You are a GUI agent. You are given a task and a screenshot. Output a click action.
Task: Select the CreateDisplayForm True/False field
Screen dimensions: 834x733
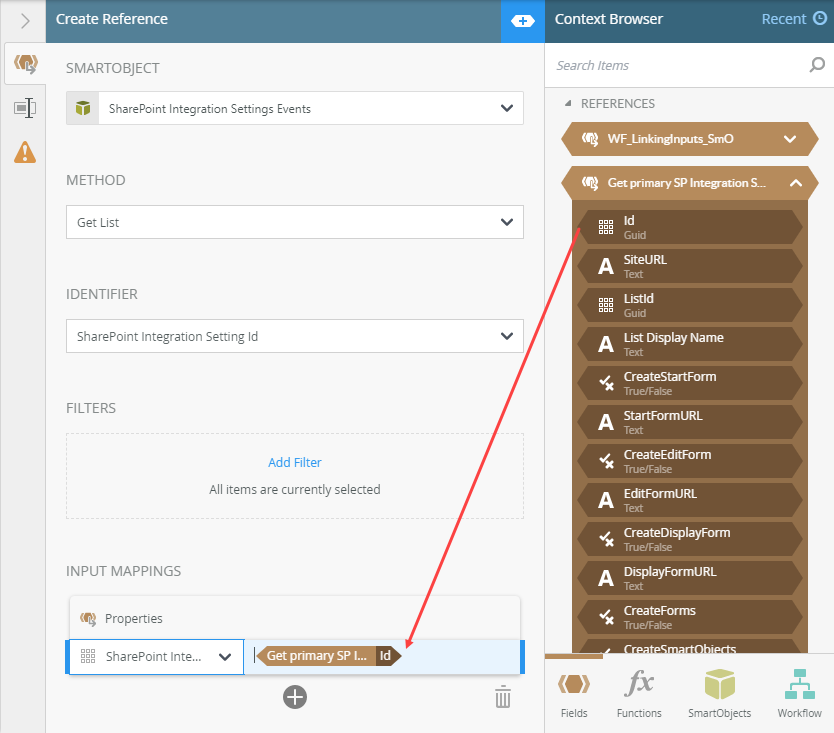[x=690, y=539]
